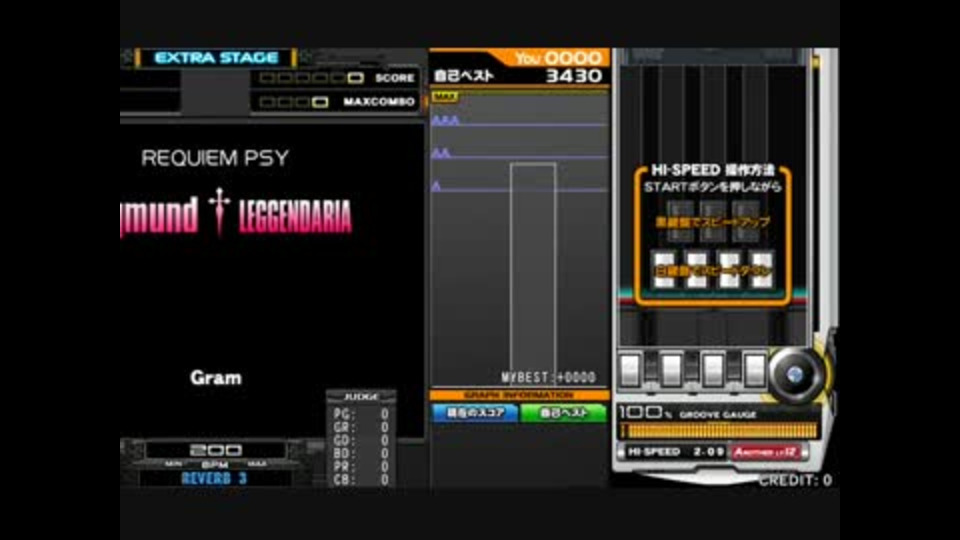The image size is (960, 540).
Task: Click the 100% groove gauge value
Action: pyautogui.click(x=645, y=413)
